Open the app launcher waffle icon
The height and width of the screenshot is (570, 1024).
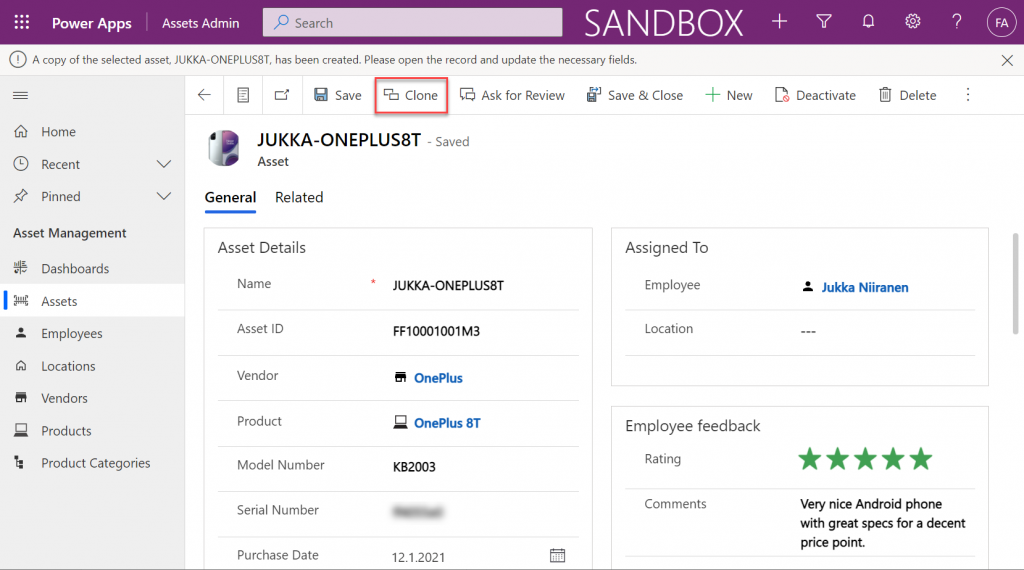click(x=22, y=22)
